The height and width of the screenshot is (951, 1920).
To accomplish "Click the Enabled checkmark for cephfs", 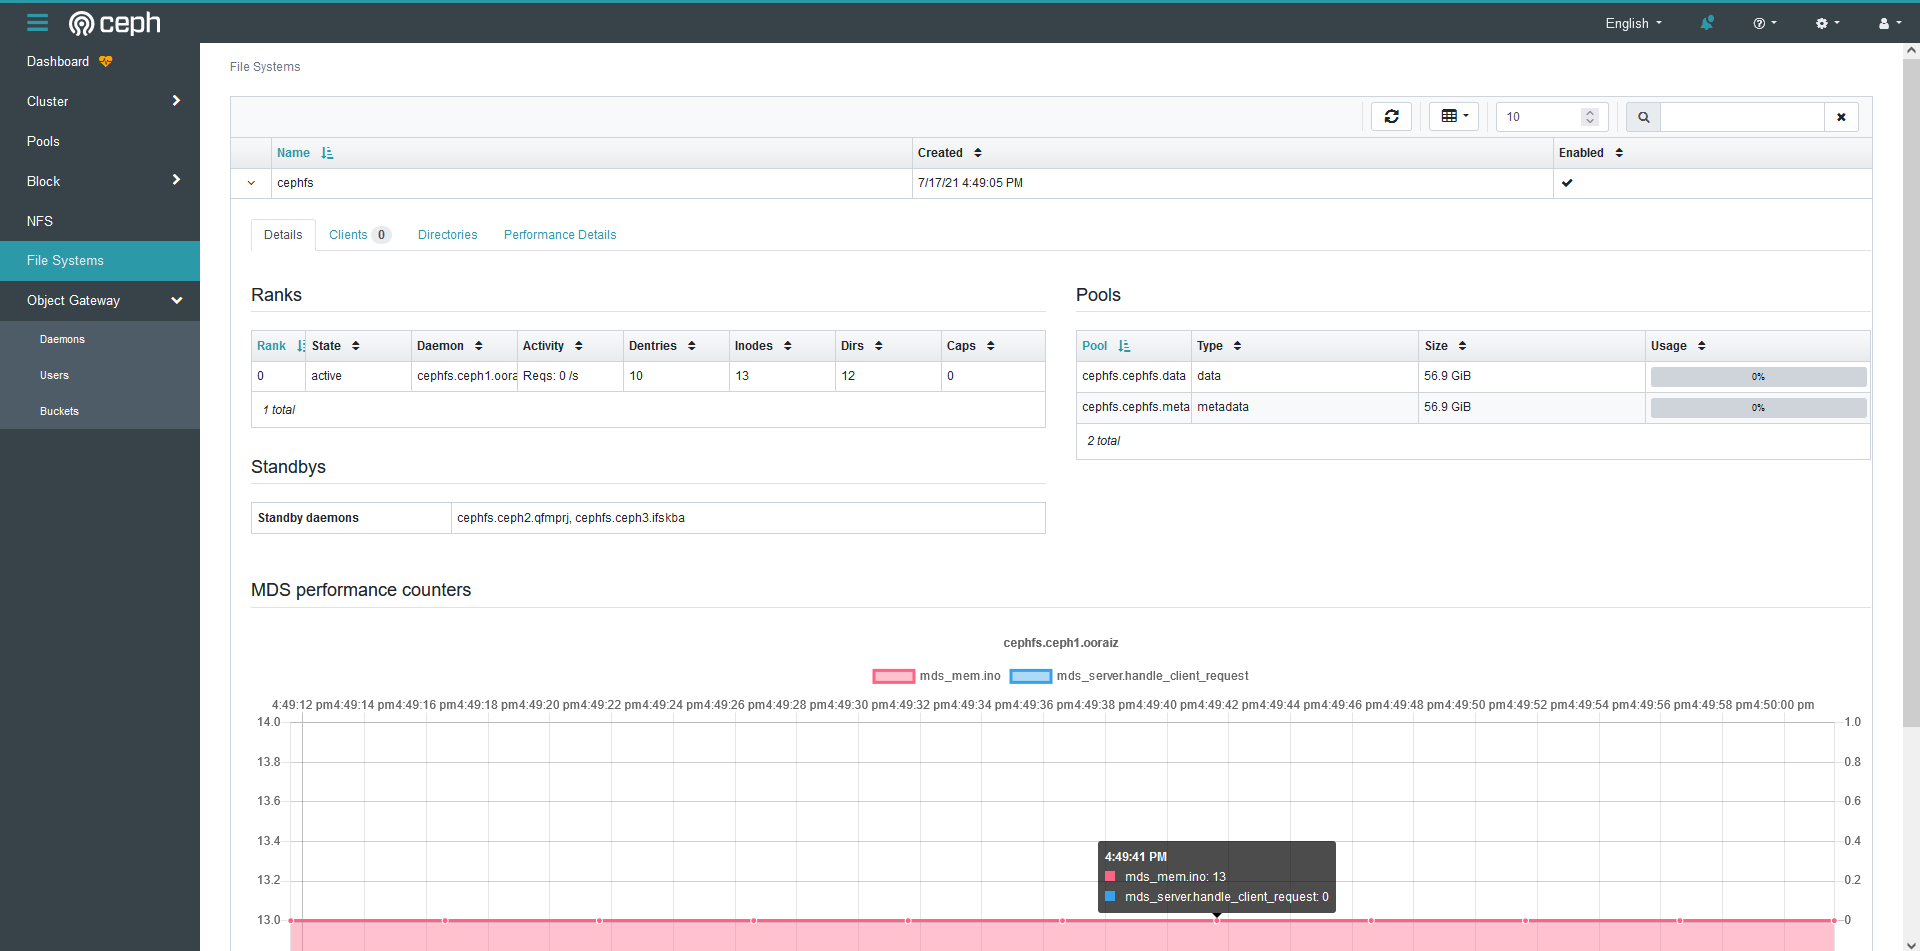I will click(1567, 183).
